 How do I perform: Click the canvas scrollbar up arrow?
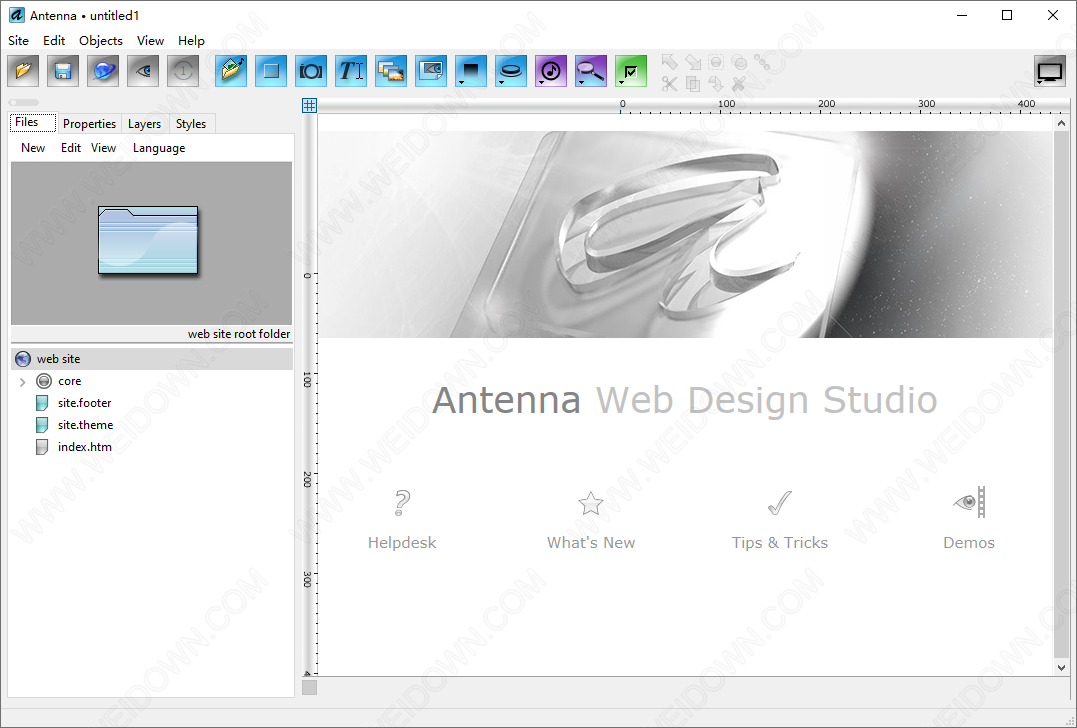[1061, 123]
